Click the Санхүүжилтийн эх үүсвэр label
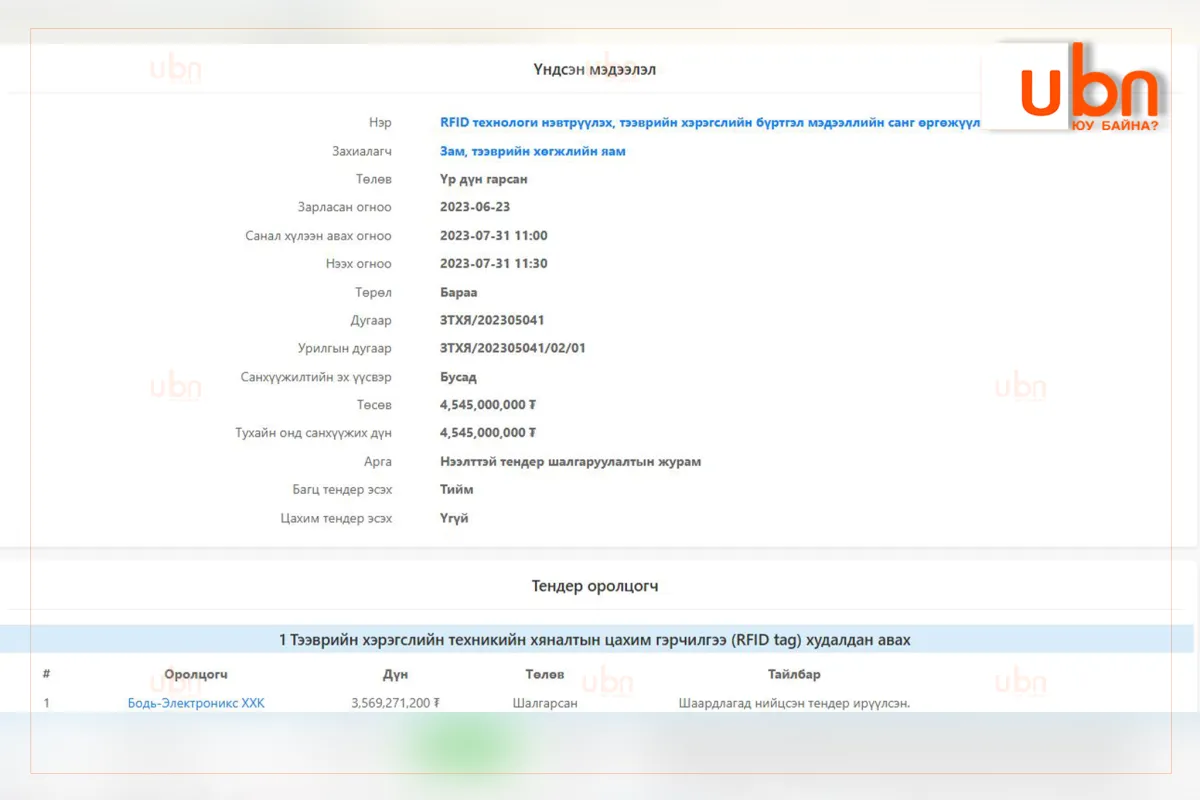1200x800 pixels. click(x=317, y=377)
